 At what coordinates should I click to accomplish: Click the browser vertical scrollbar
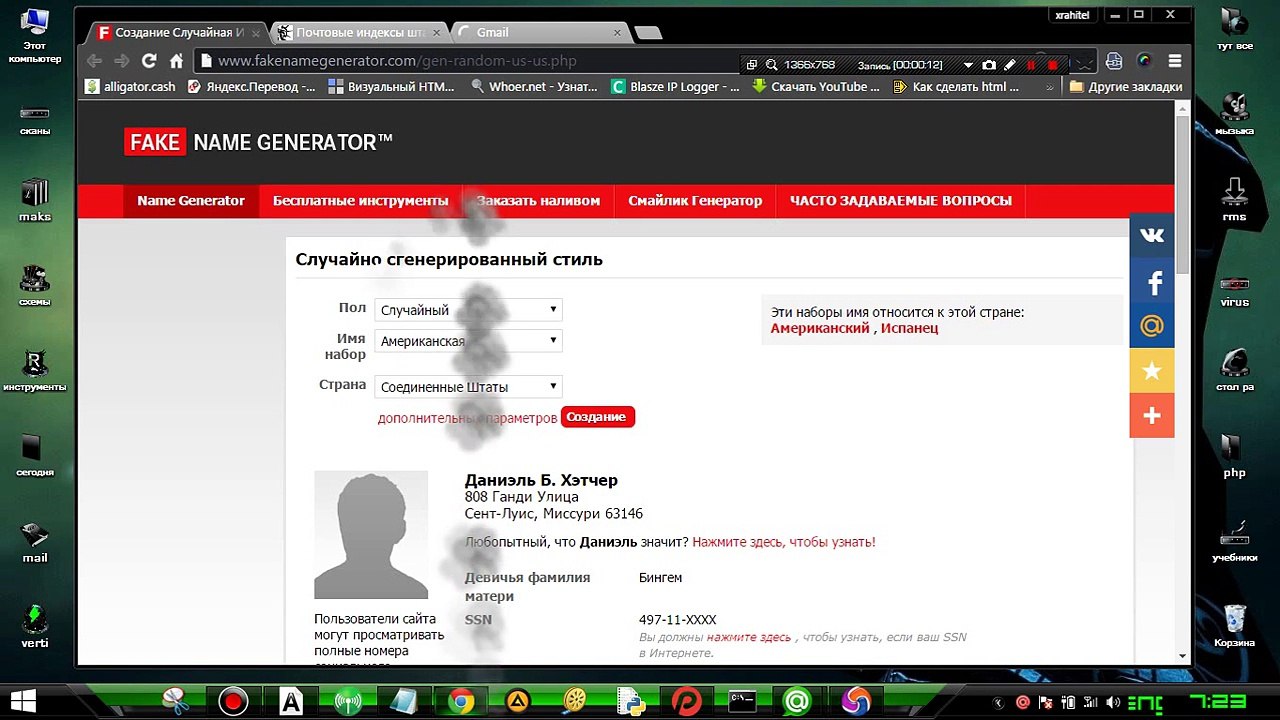pos(1182,195)
